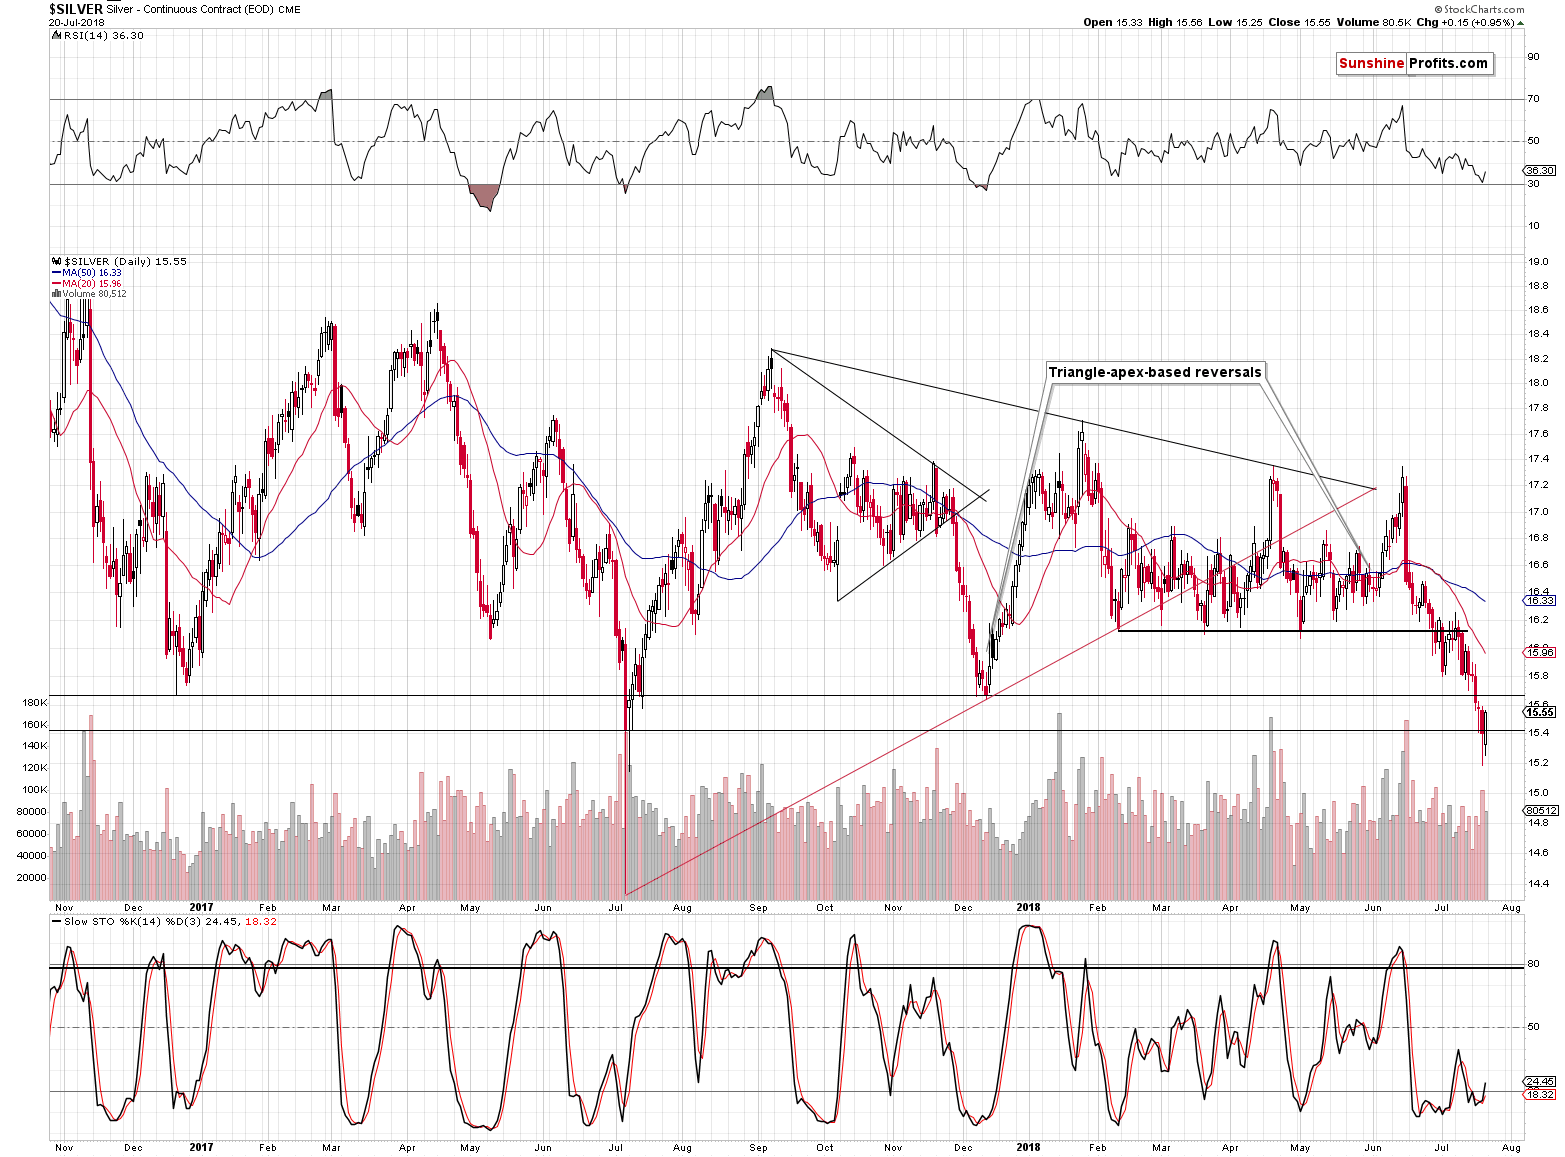The image size is (1565, 1157).
Task: Click the 'Open 15.33' value in header
Action: [1113, 22]
